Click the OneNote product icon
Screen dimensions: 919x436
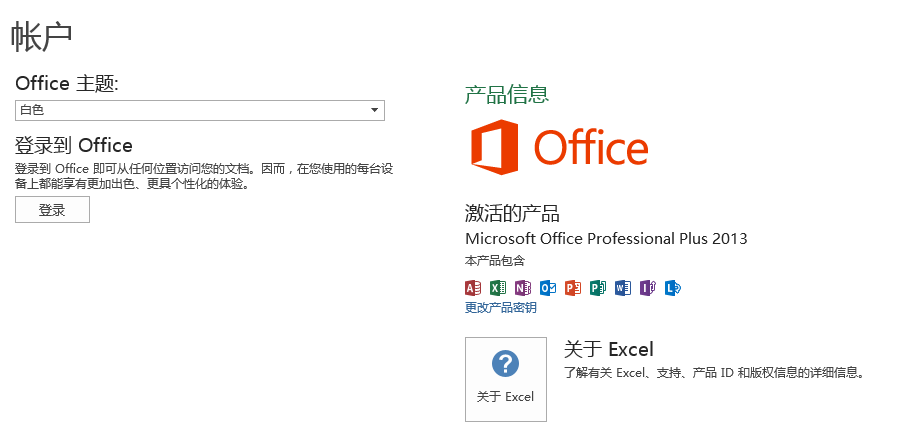[523, 288]
